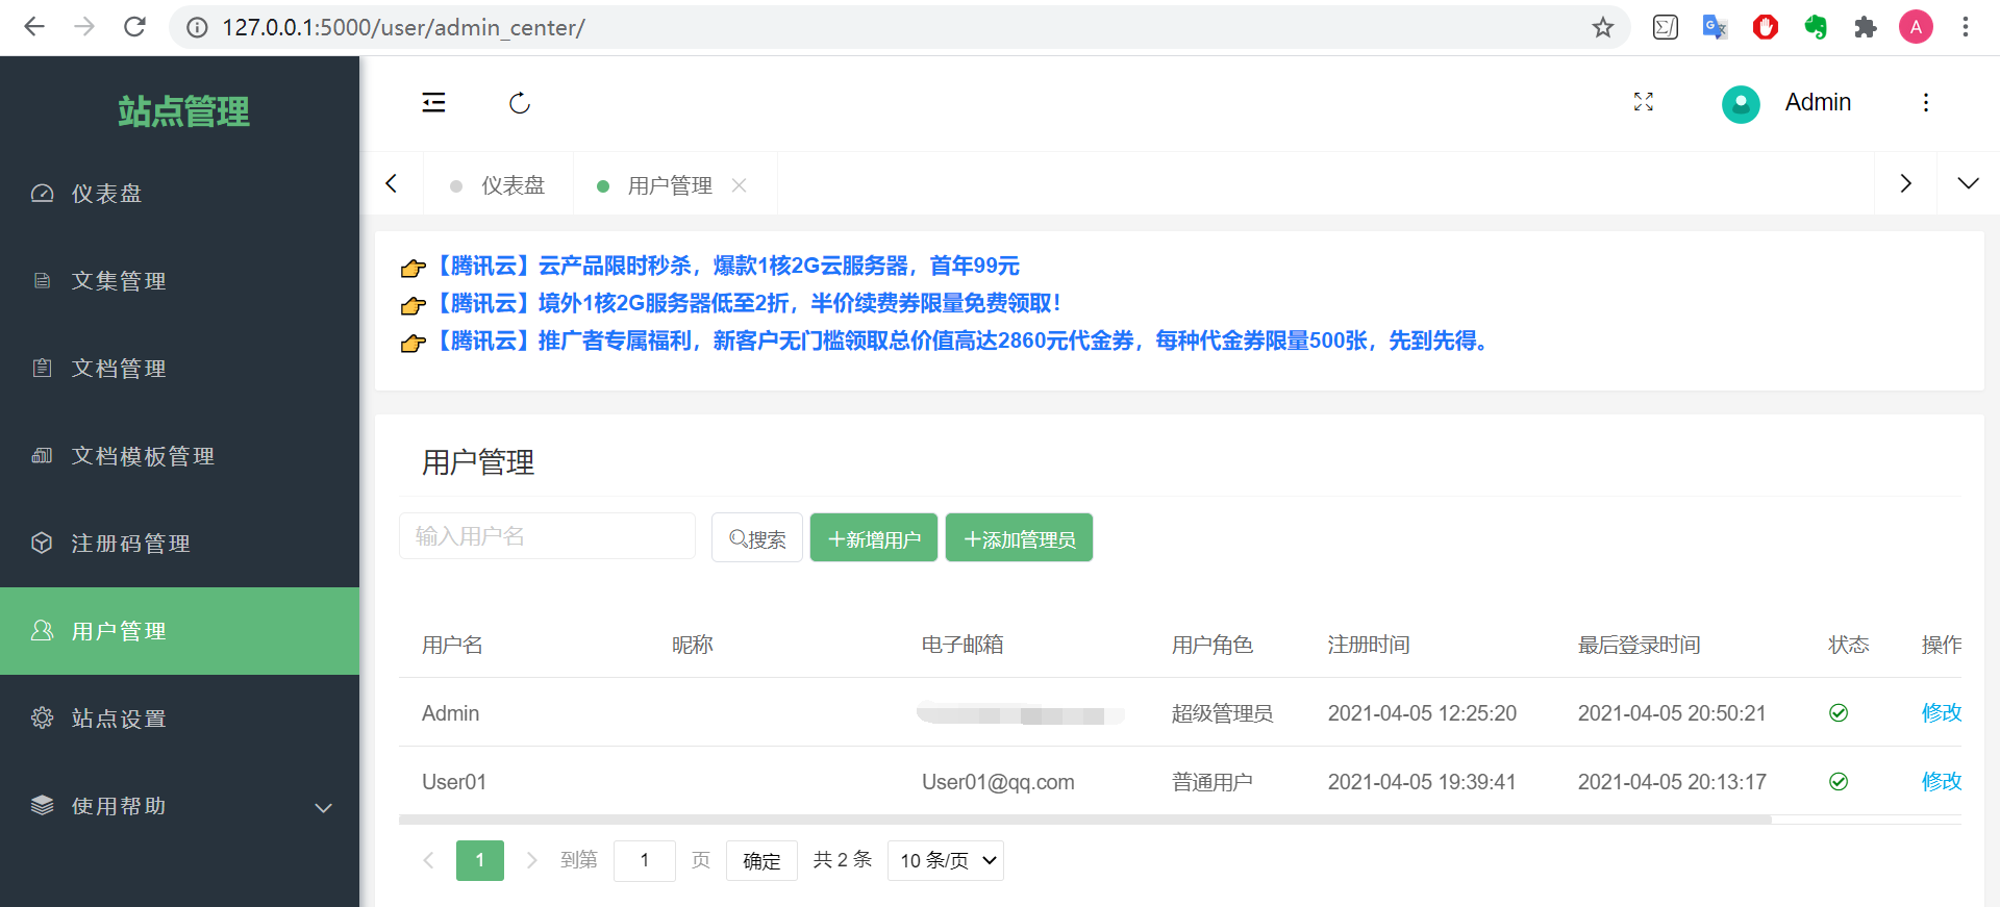Click the Admin avatar icon

(1741, 103)
